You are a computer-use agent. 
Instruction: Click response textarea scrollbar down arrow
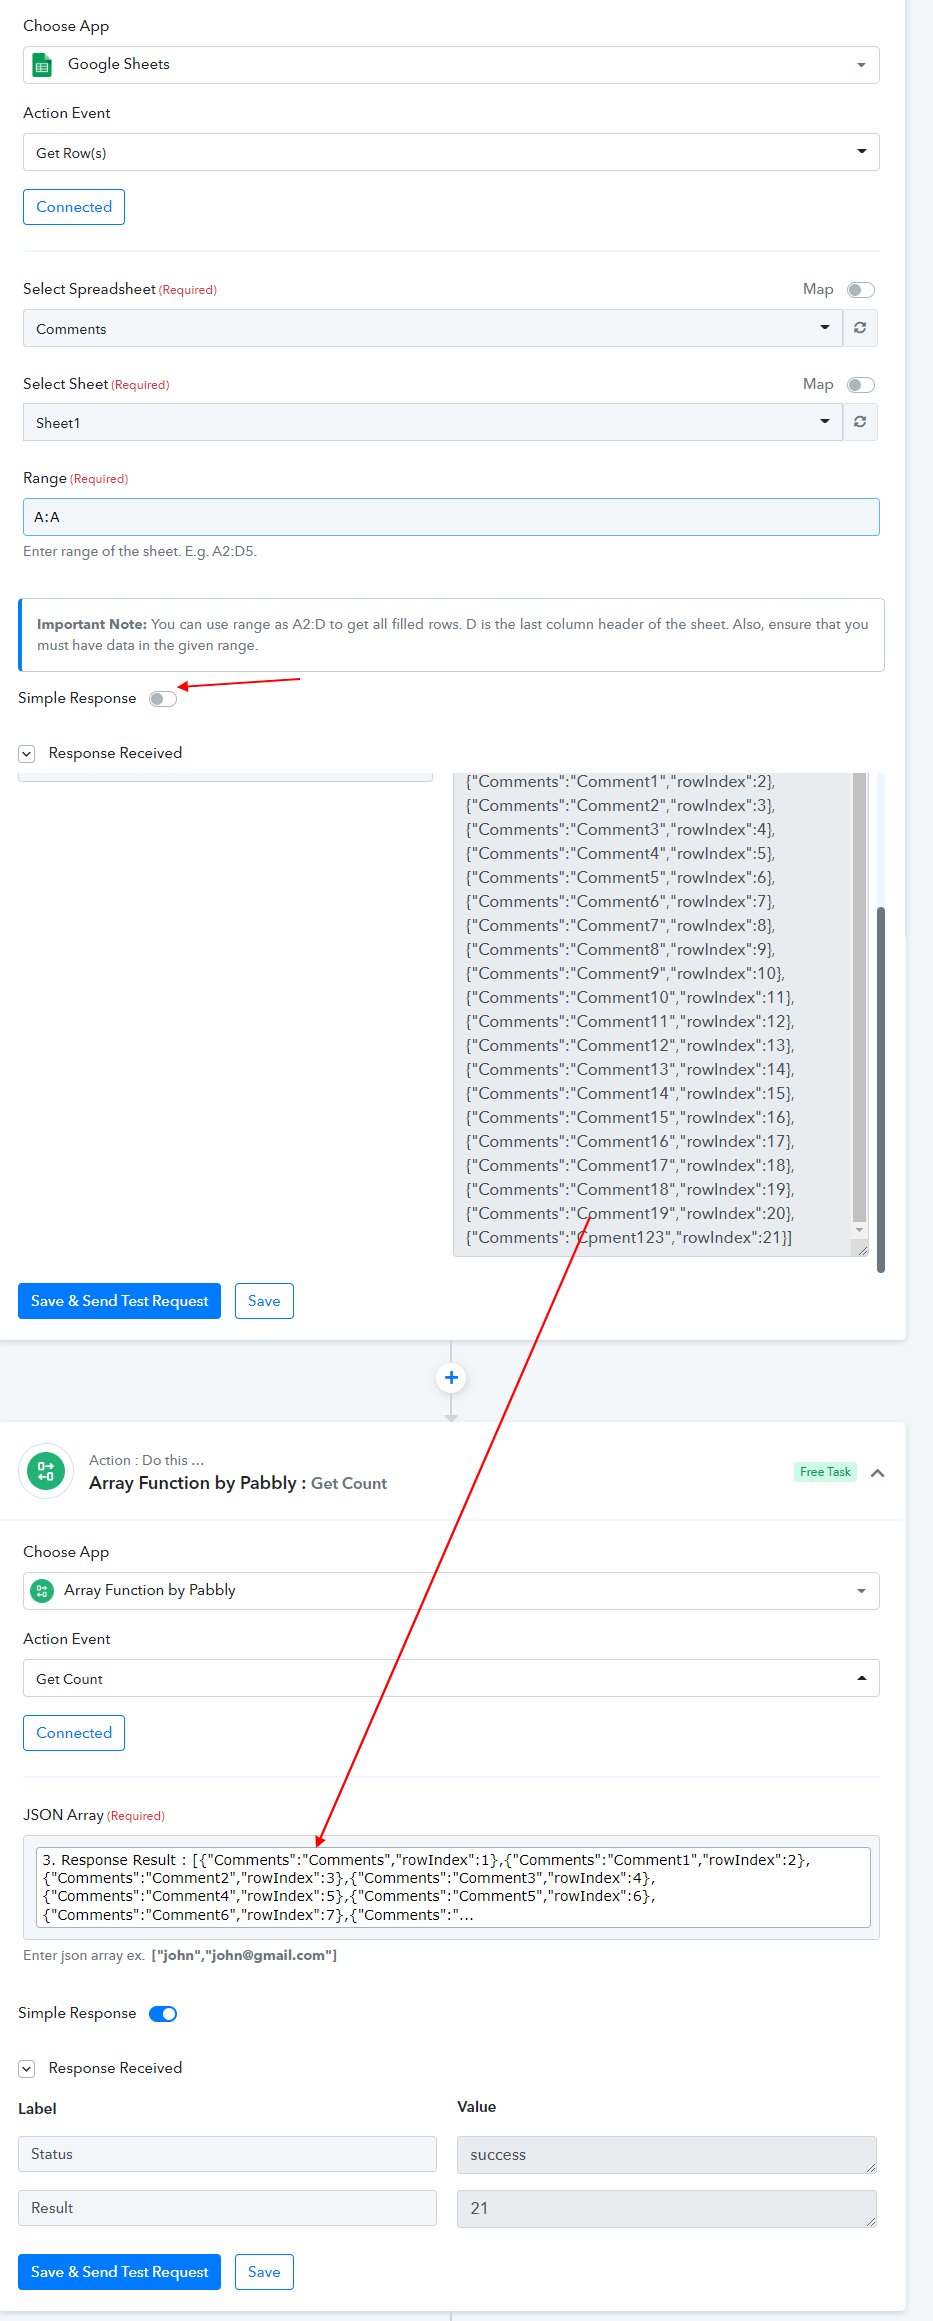tap(859, 1230)
